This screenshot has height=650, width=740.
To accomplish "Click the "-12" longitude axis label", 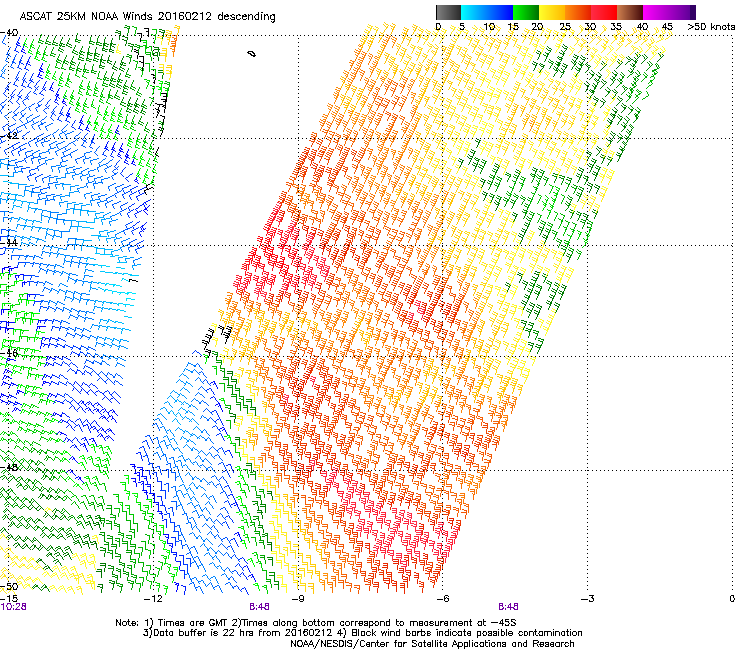I will [x=153, y=599].
